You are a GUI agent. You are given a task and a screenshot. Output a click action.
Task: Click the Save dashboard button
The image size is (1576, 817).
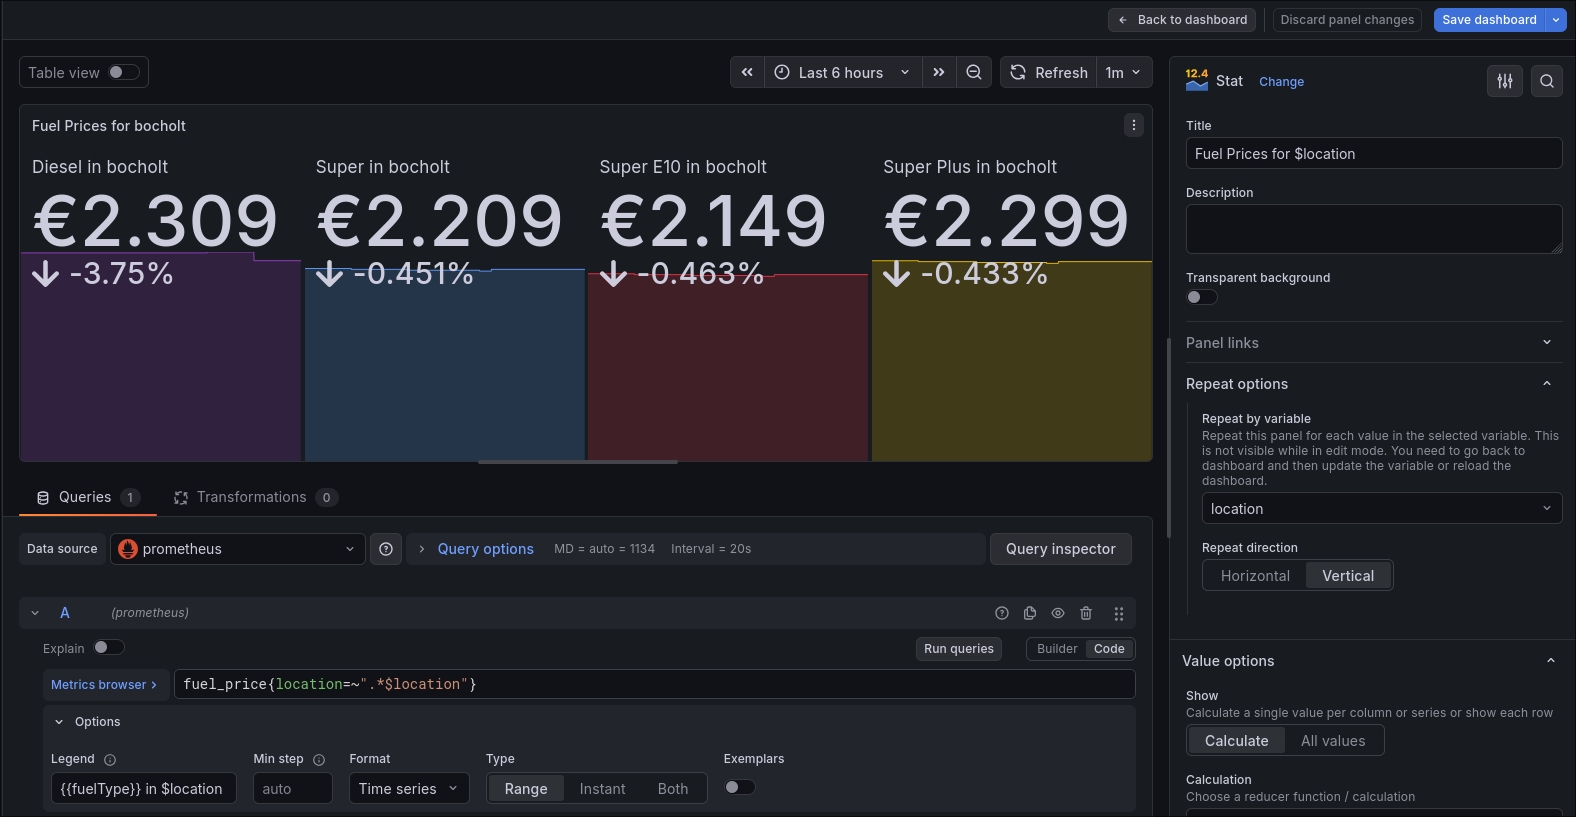[x=1488, y=20]
